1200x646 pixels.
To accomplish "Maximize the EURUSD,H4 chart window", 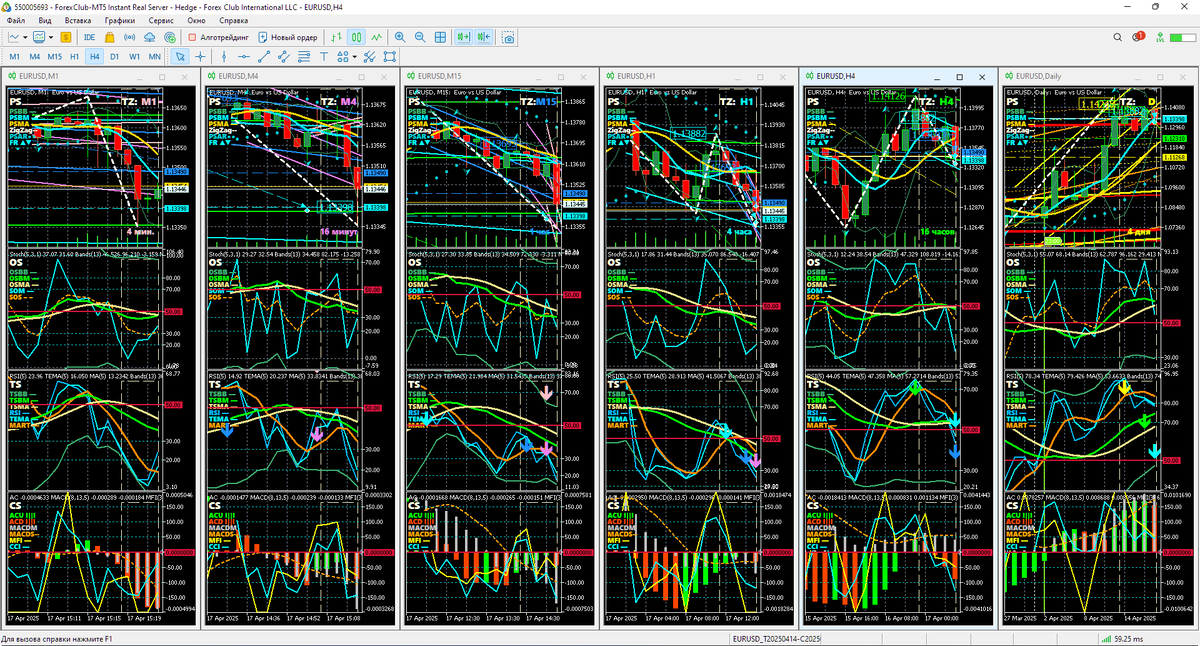I will 959,76.
